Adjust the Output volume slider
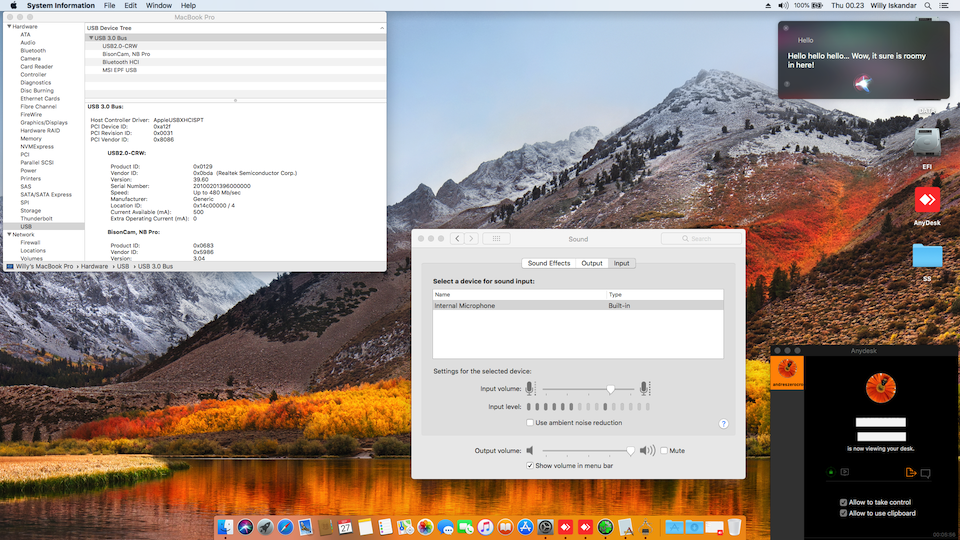This screenshot has height=540, width=960. (x=630, y=451)
